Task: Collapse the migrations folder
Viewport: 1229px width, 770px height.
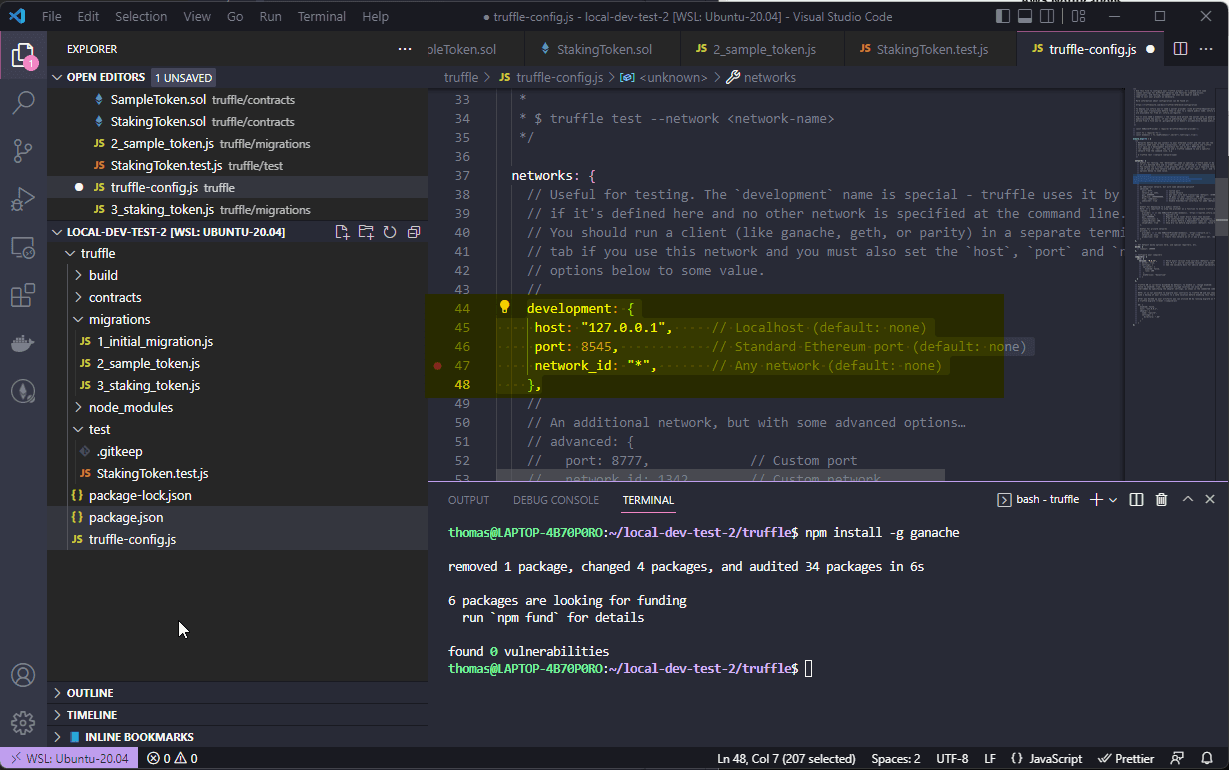Action: (x=110, y=319)
